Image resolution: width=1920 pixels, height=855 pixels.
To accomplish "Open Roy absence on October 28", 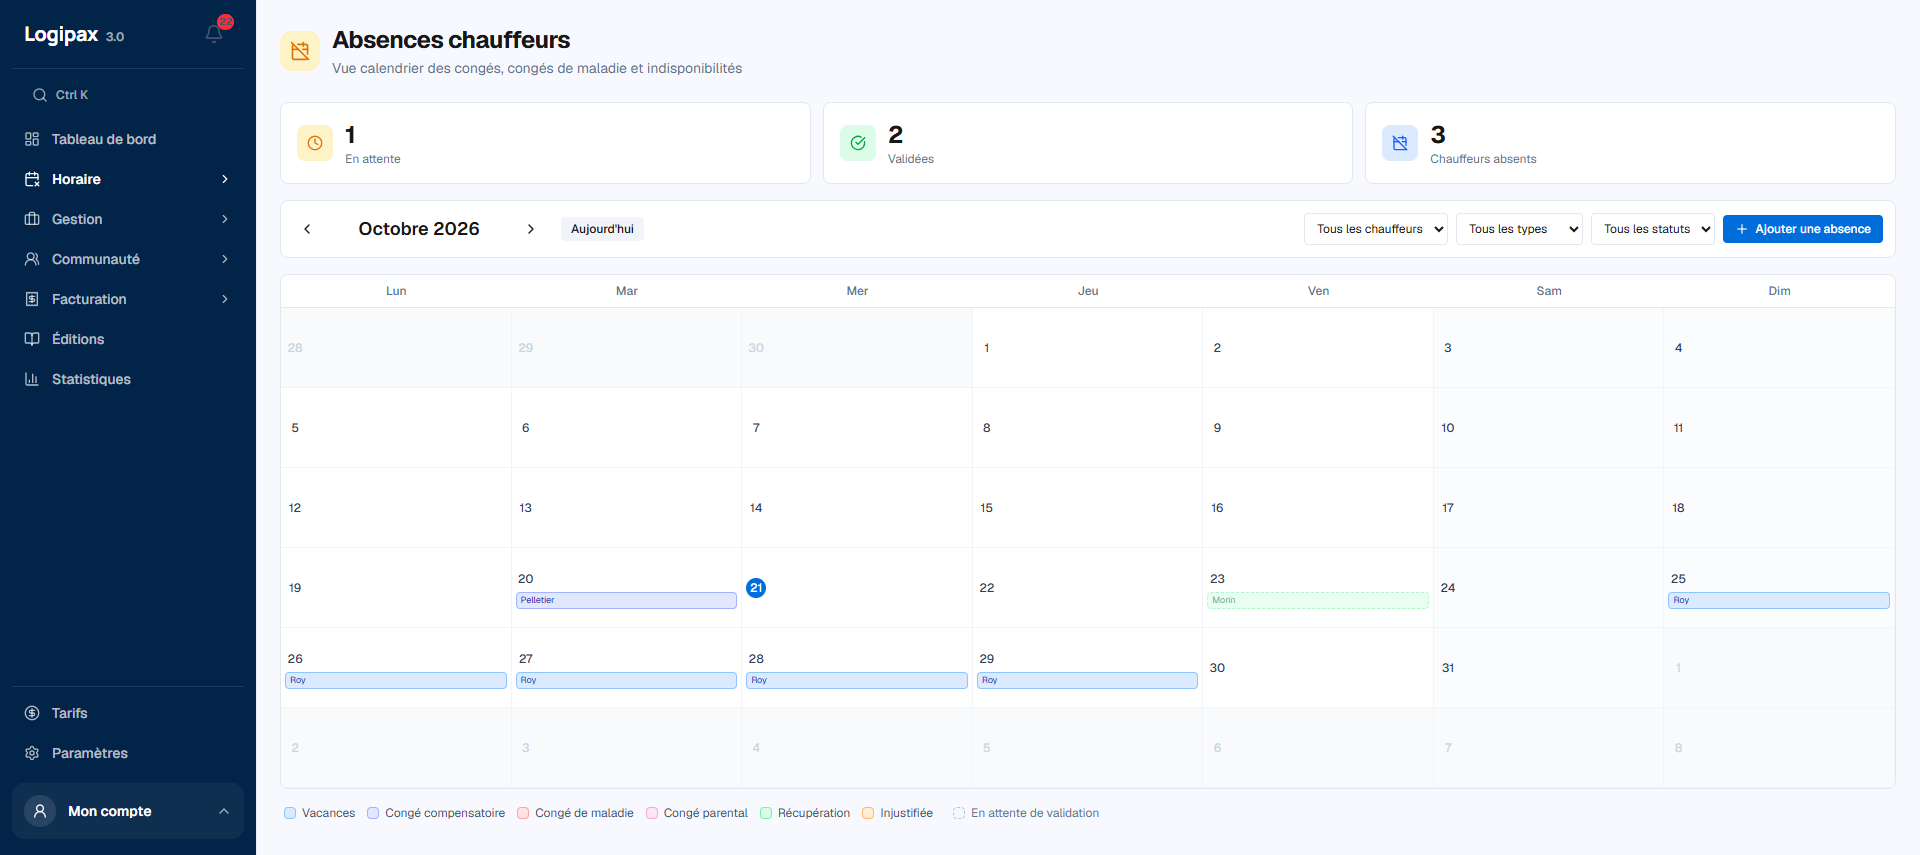I will (x=857, y=680).
